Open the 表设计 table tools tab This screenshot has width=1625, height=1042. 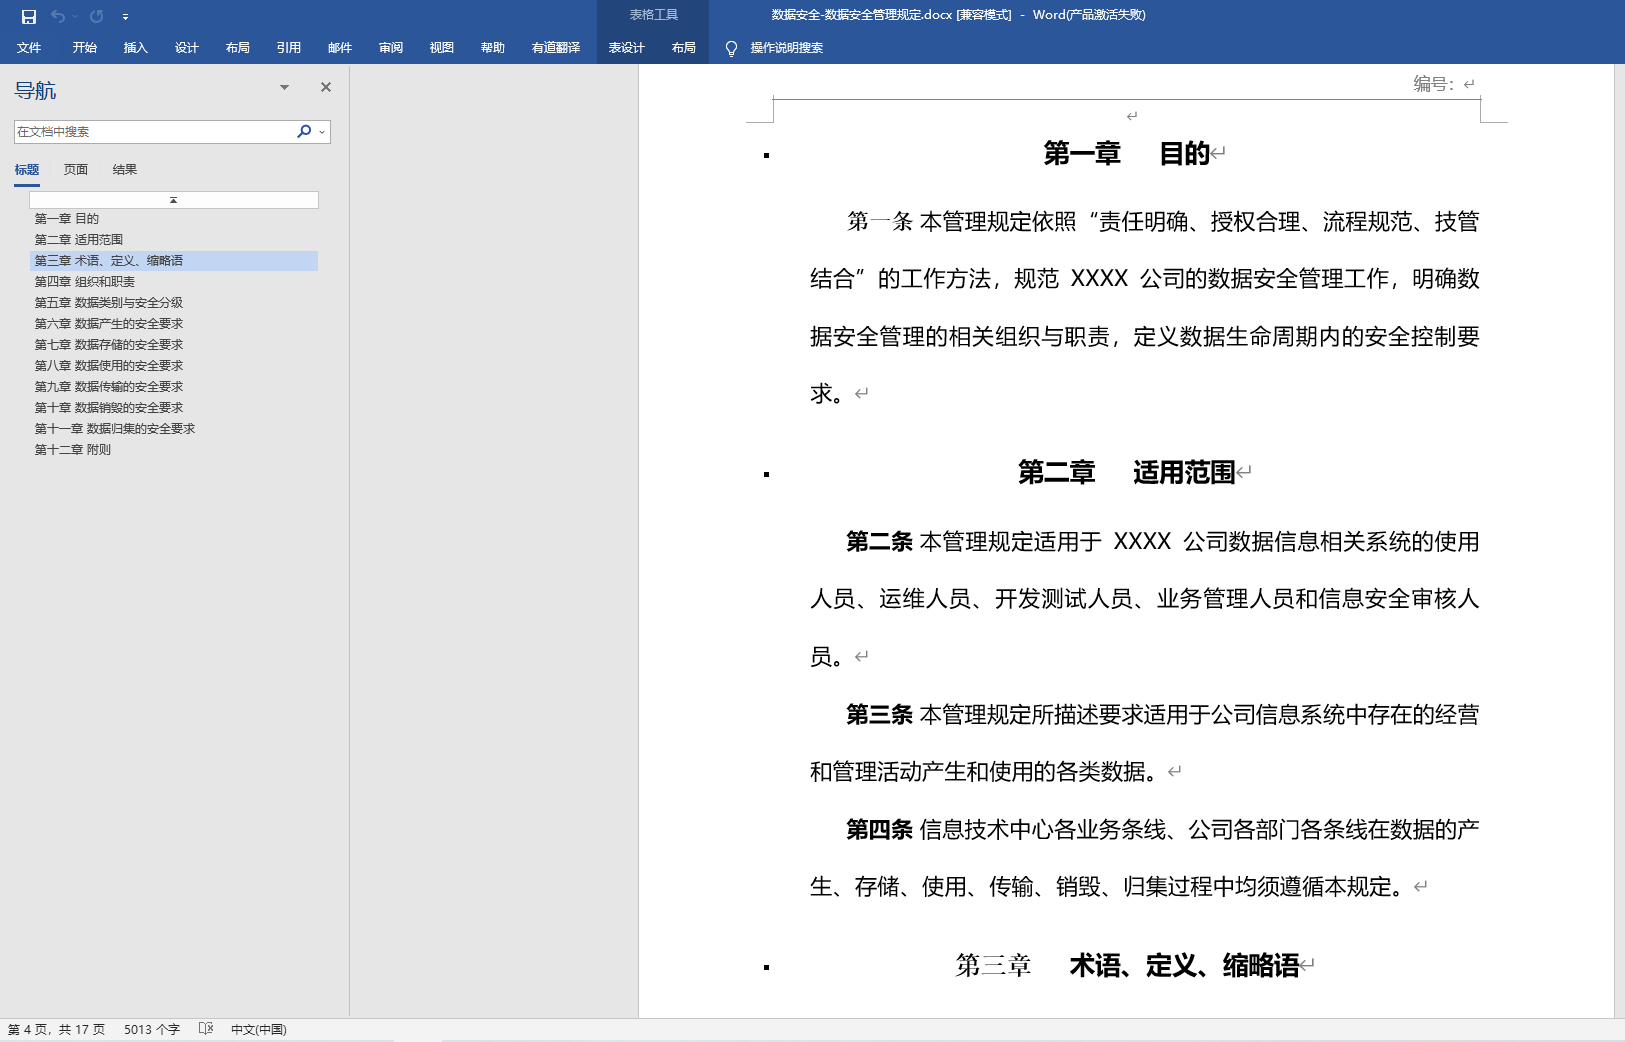click(627, 48)
